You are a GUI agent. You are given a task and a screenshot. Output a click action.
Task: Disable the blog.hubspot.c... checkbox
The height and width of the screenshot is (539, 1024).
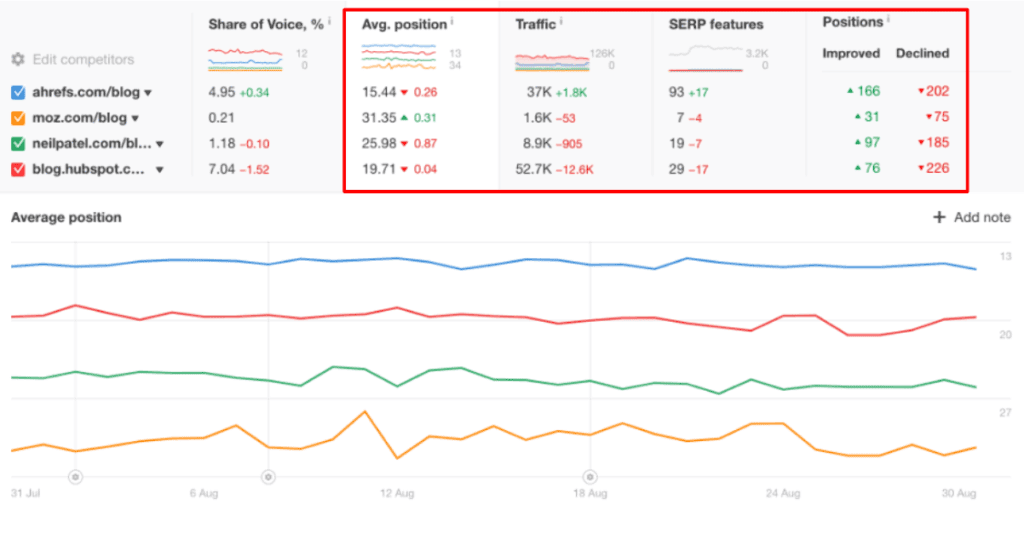click(18, 169)
